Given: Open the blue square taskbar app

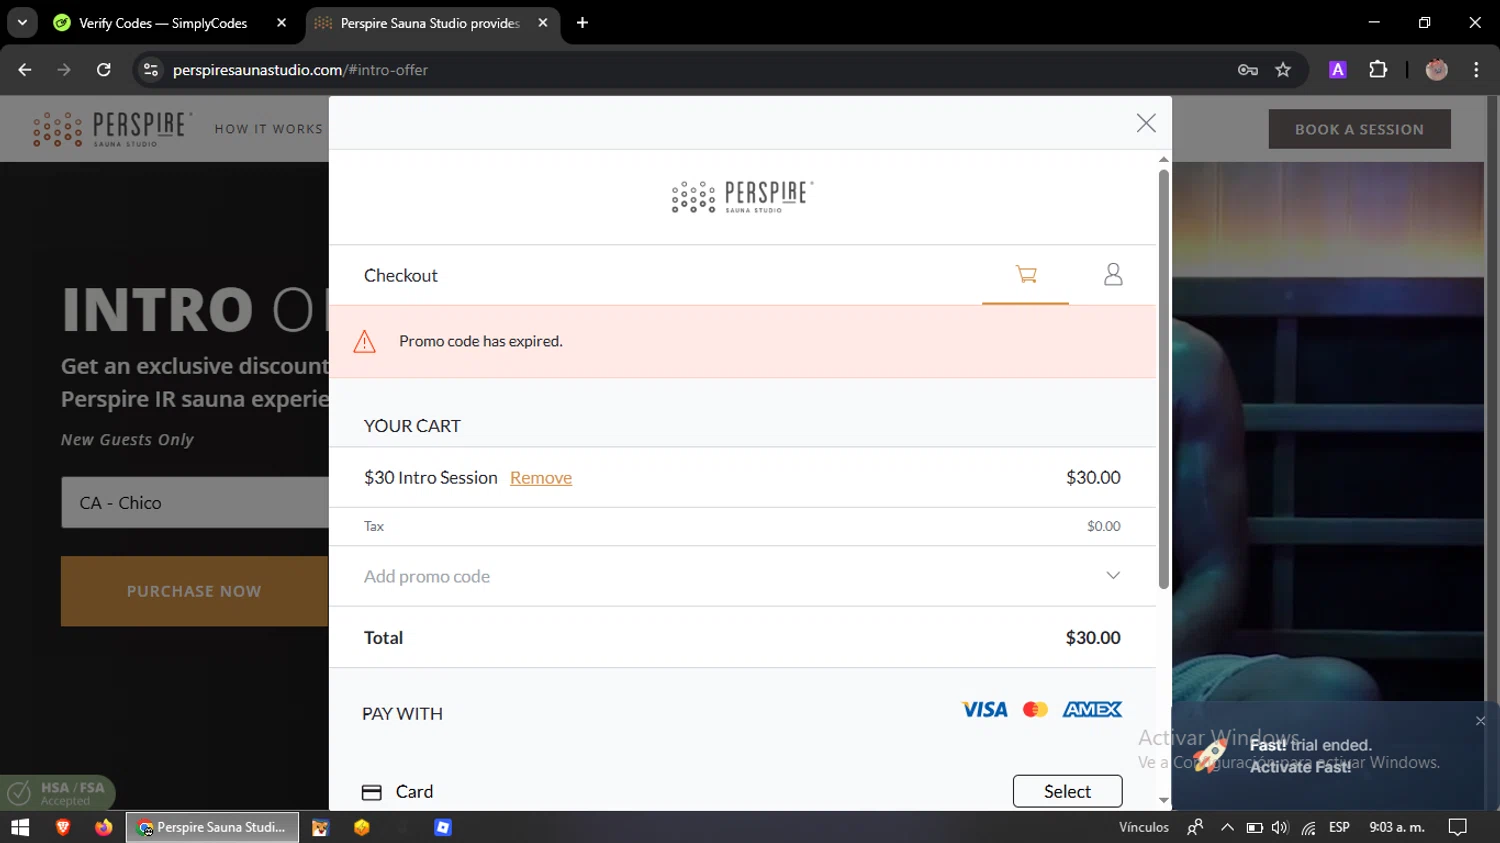Looking at the screenshot, I should click(x=443, y=827).
